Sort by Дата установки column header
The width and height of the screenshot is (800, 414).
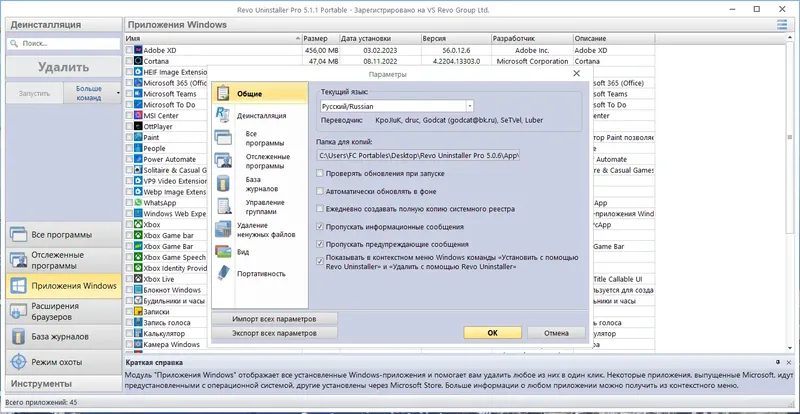coord(381,38)
